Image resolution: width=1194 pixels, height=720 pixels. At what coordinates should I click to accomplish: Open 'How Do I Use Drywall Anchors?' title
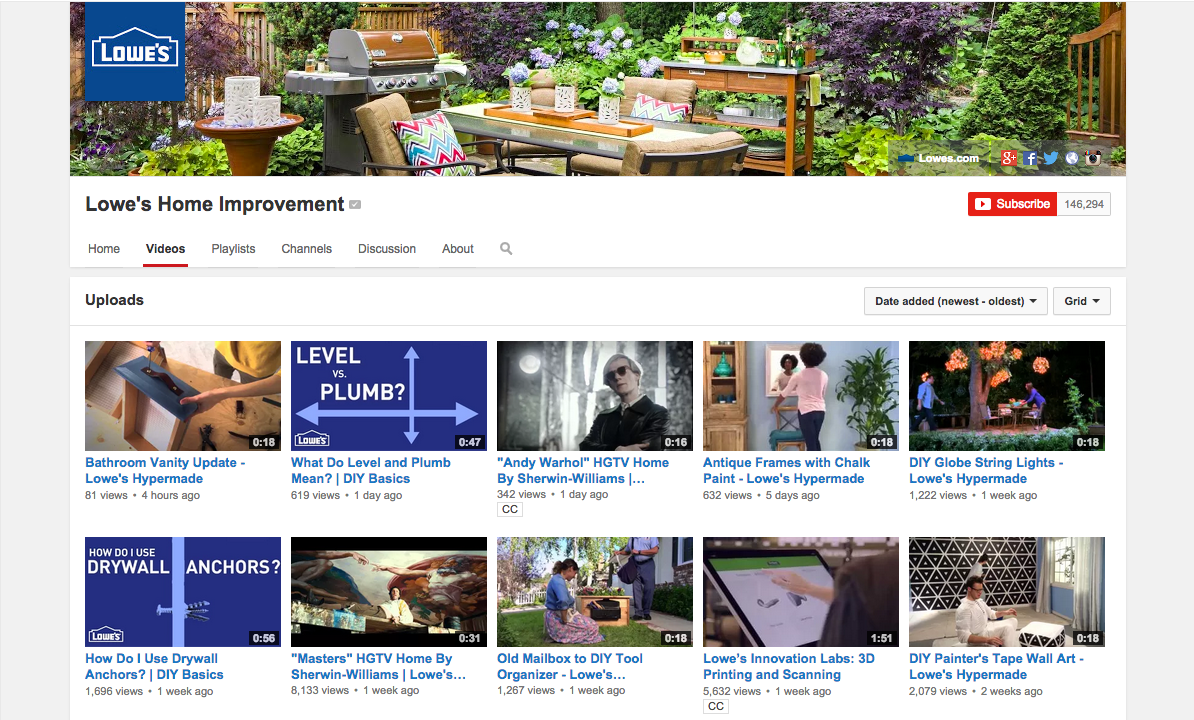click(x=155, y=667)
